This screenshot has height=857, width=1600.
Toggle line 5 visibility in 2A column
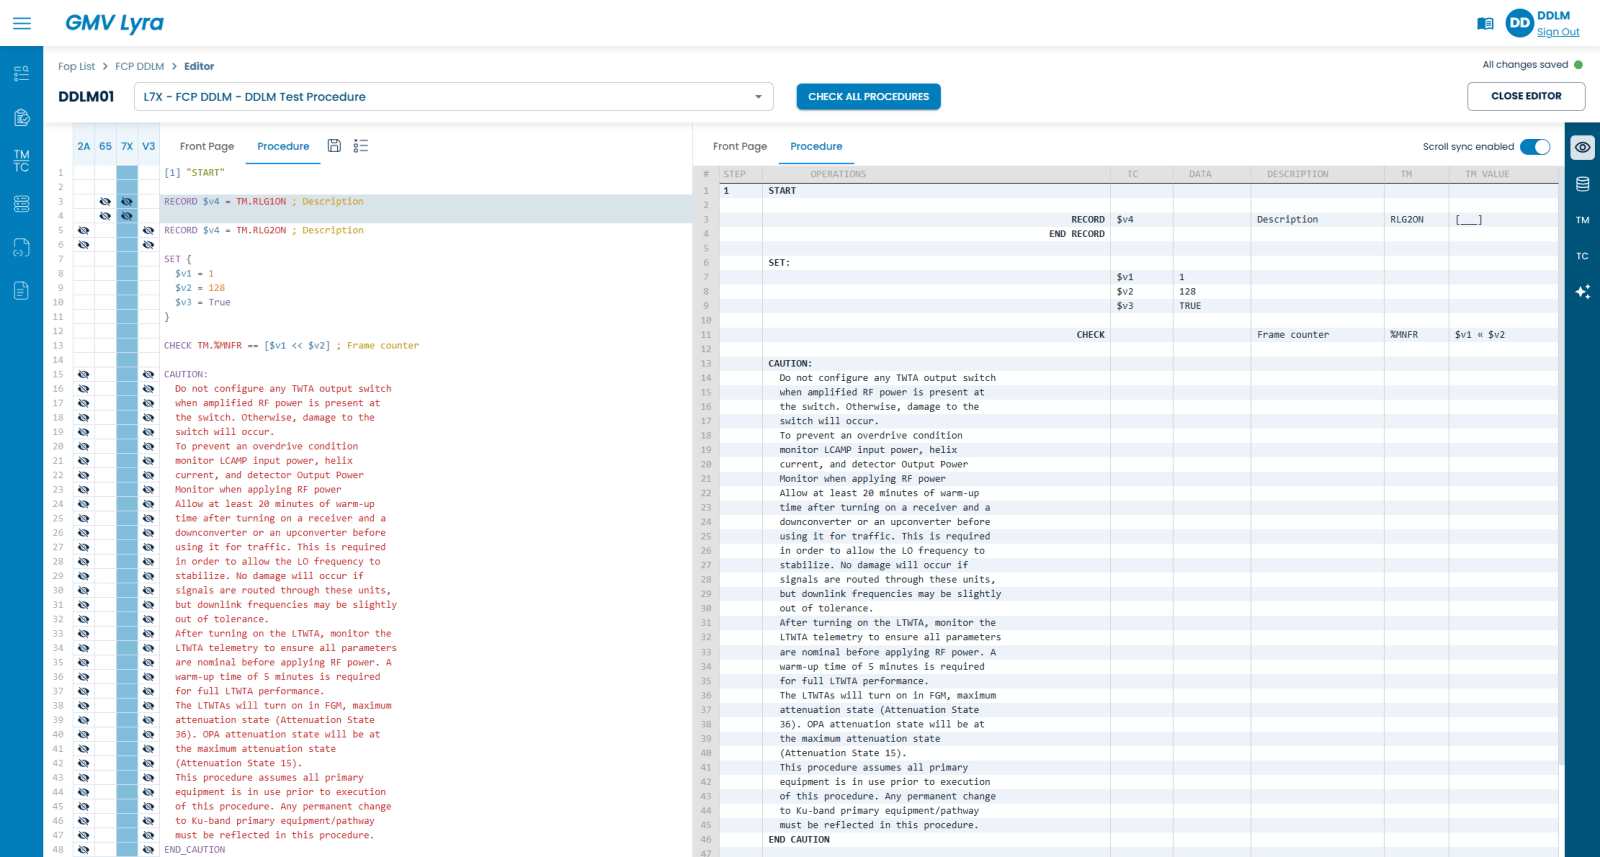(x=83, y=231)
